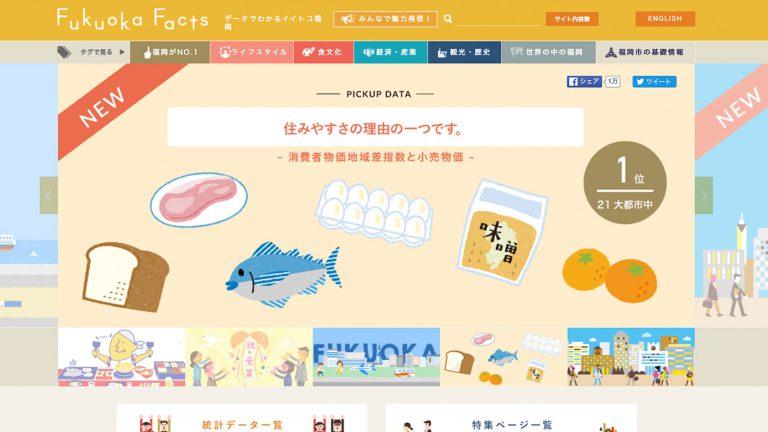Click the site search input field
The height and width of the screenshot is (432, 768).
[498, 19]
